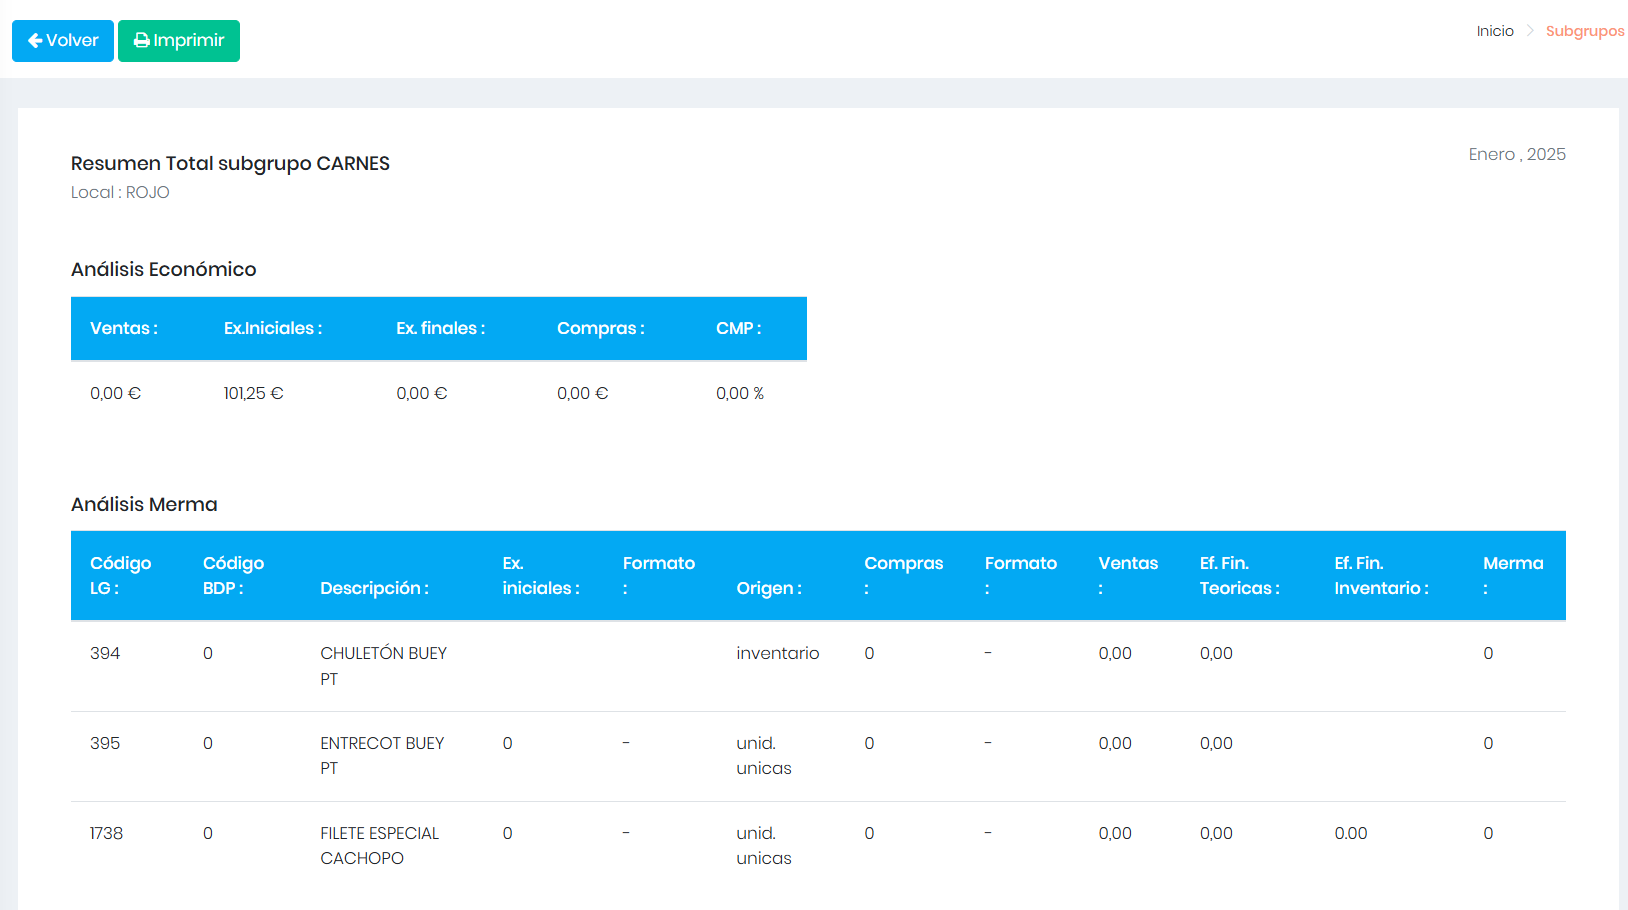Screen dimensions: 1628x910
Task: Select code 394 in the table
Action: pyautogui.click(x=105, y=653)
